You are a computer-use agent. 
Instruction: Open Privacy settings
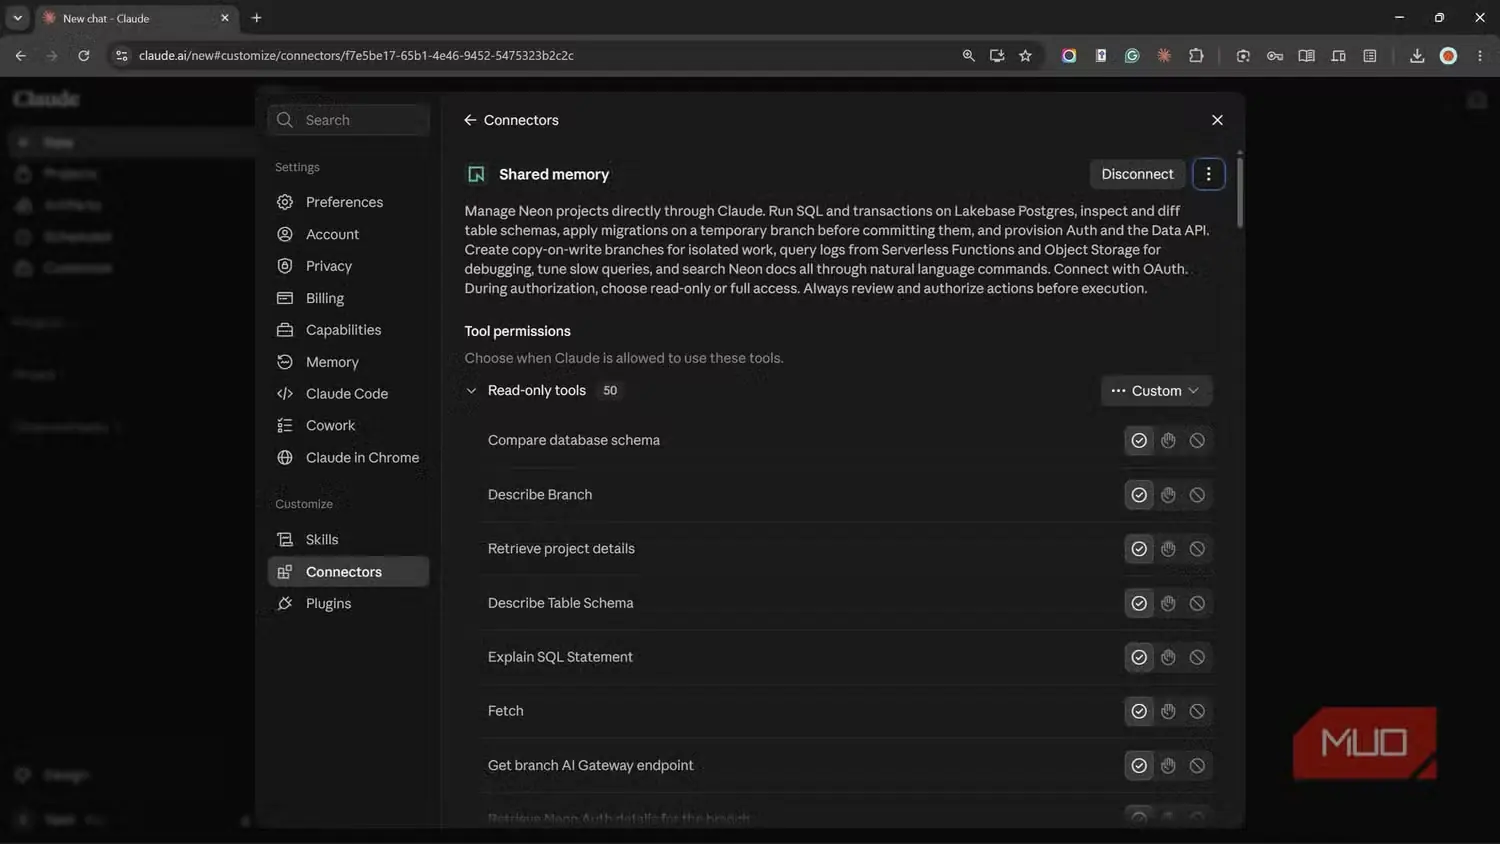coord(348,266)
